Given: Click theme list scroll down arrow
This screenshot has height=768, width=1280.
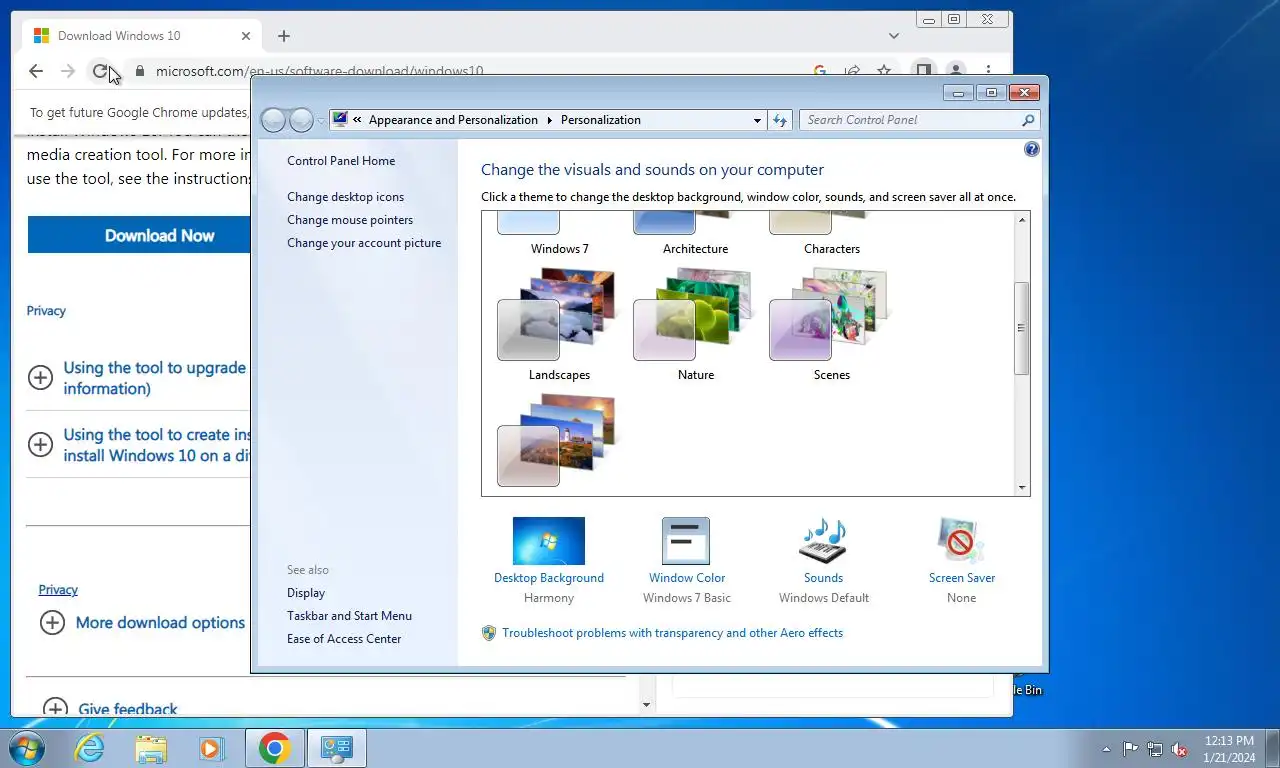Looking at the screenshot, I should 1021,488.
